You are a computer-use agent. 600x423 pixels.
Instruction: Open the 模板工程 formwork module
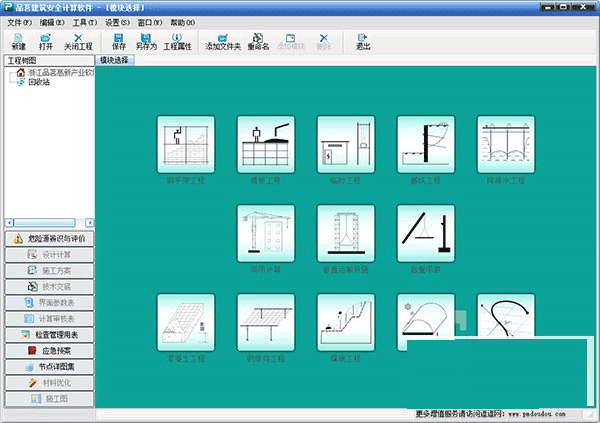coord(266,146)
